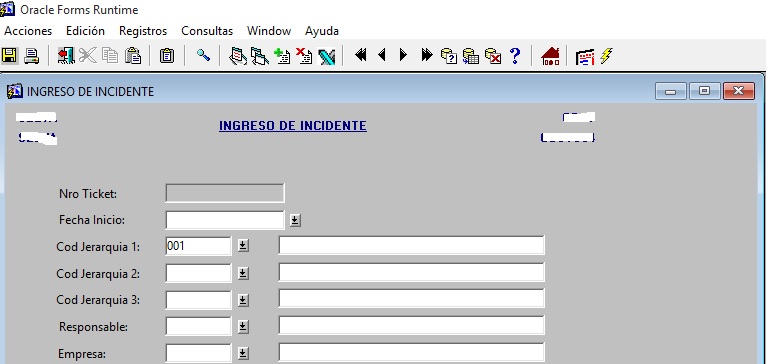Open the clipboard list icon
Screen dimensions: 766x364
click(x=167, y=56)
